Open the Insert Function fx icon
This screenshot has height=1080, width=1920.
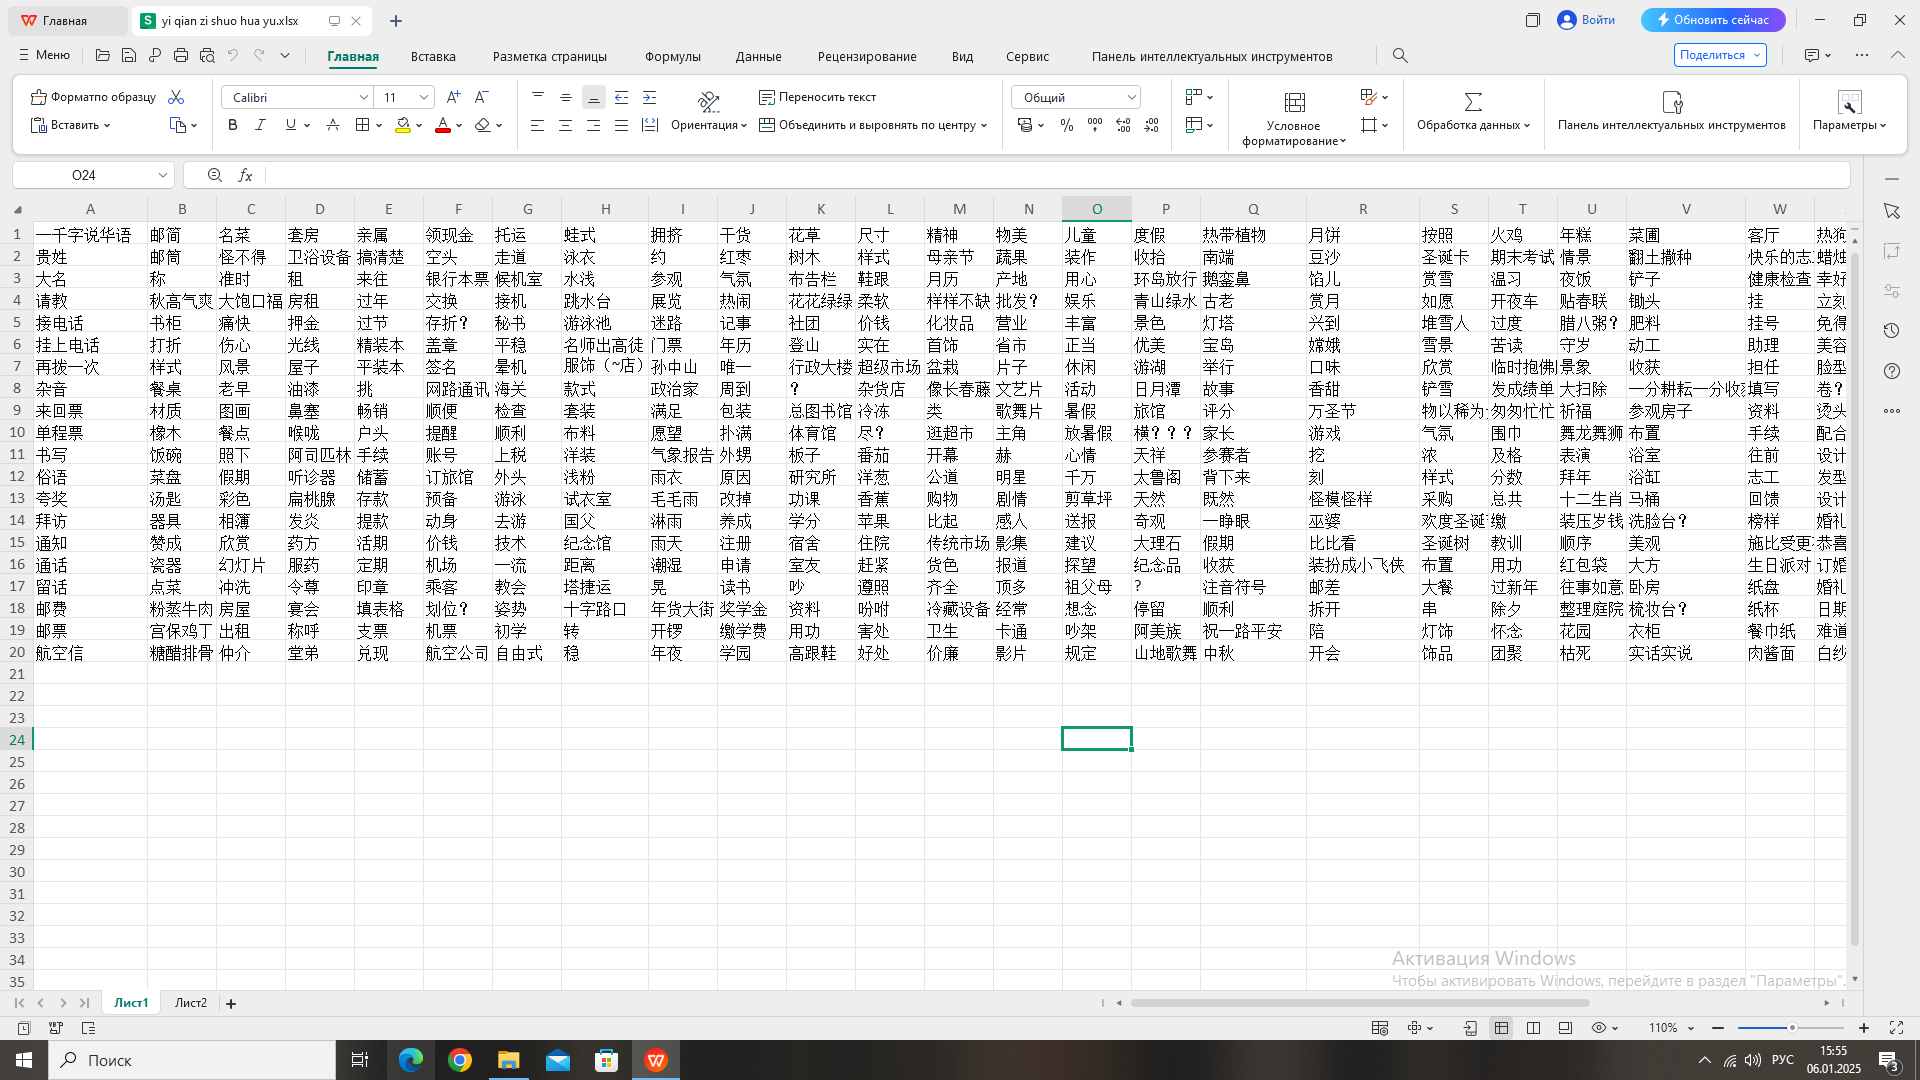(x=245, y=175)
